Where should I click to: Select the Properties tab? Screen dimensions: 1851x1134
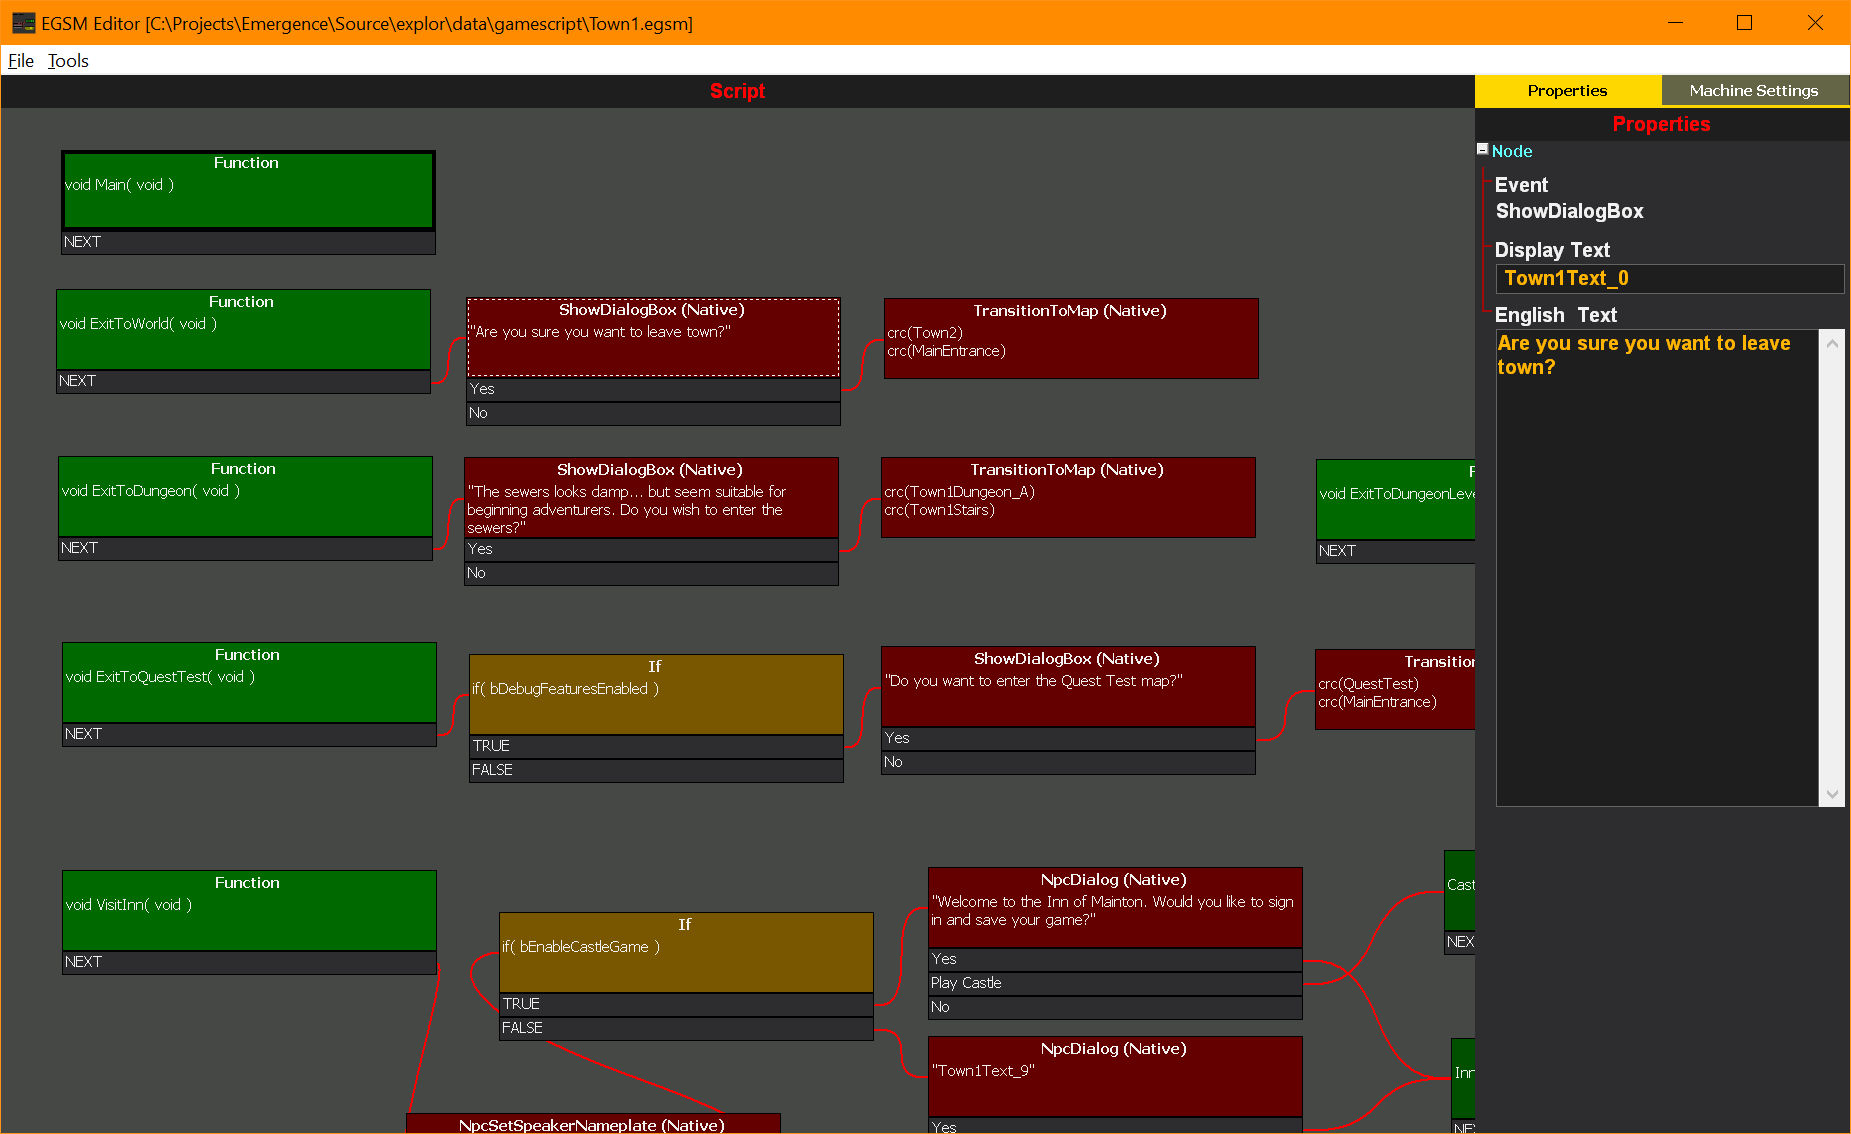click(1566, 91)
